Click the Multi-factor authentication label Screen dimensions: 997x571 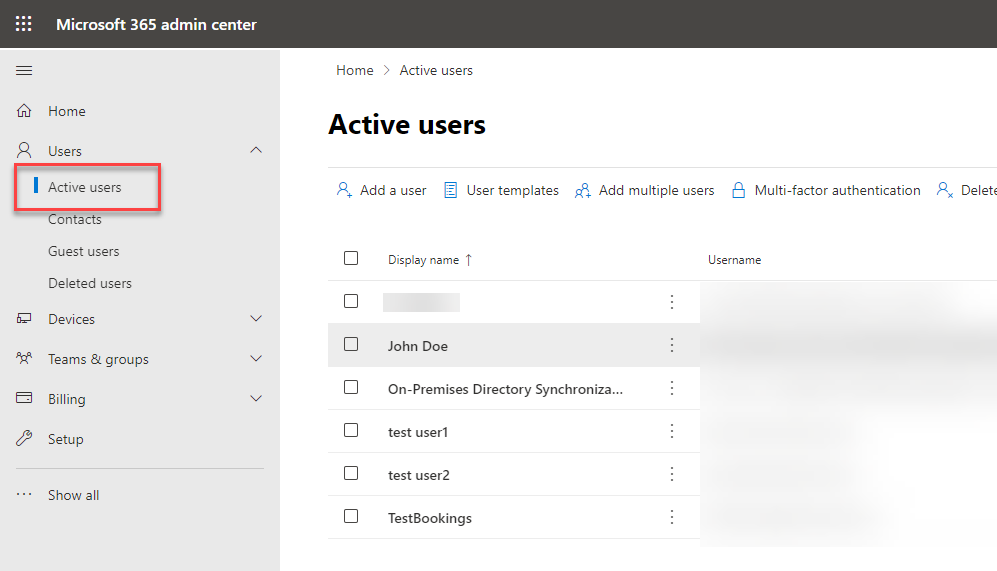[837, 190]
